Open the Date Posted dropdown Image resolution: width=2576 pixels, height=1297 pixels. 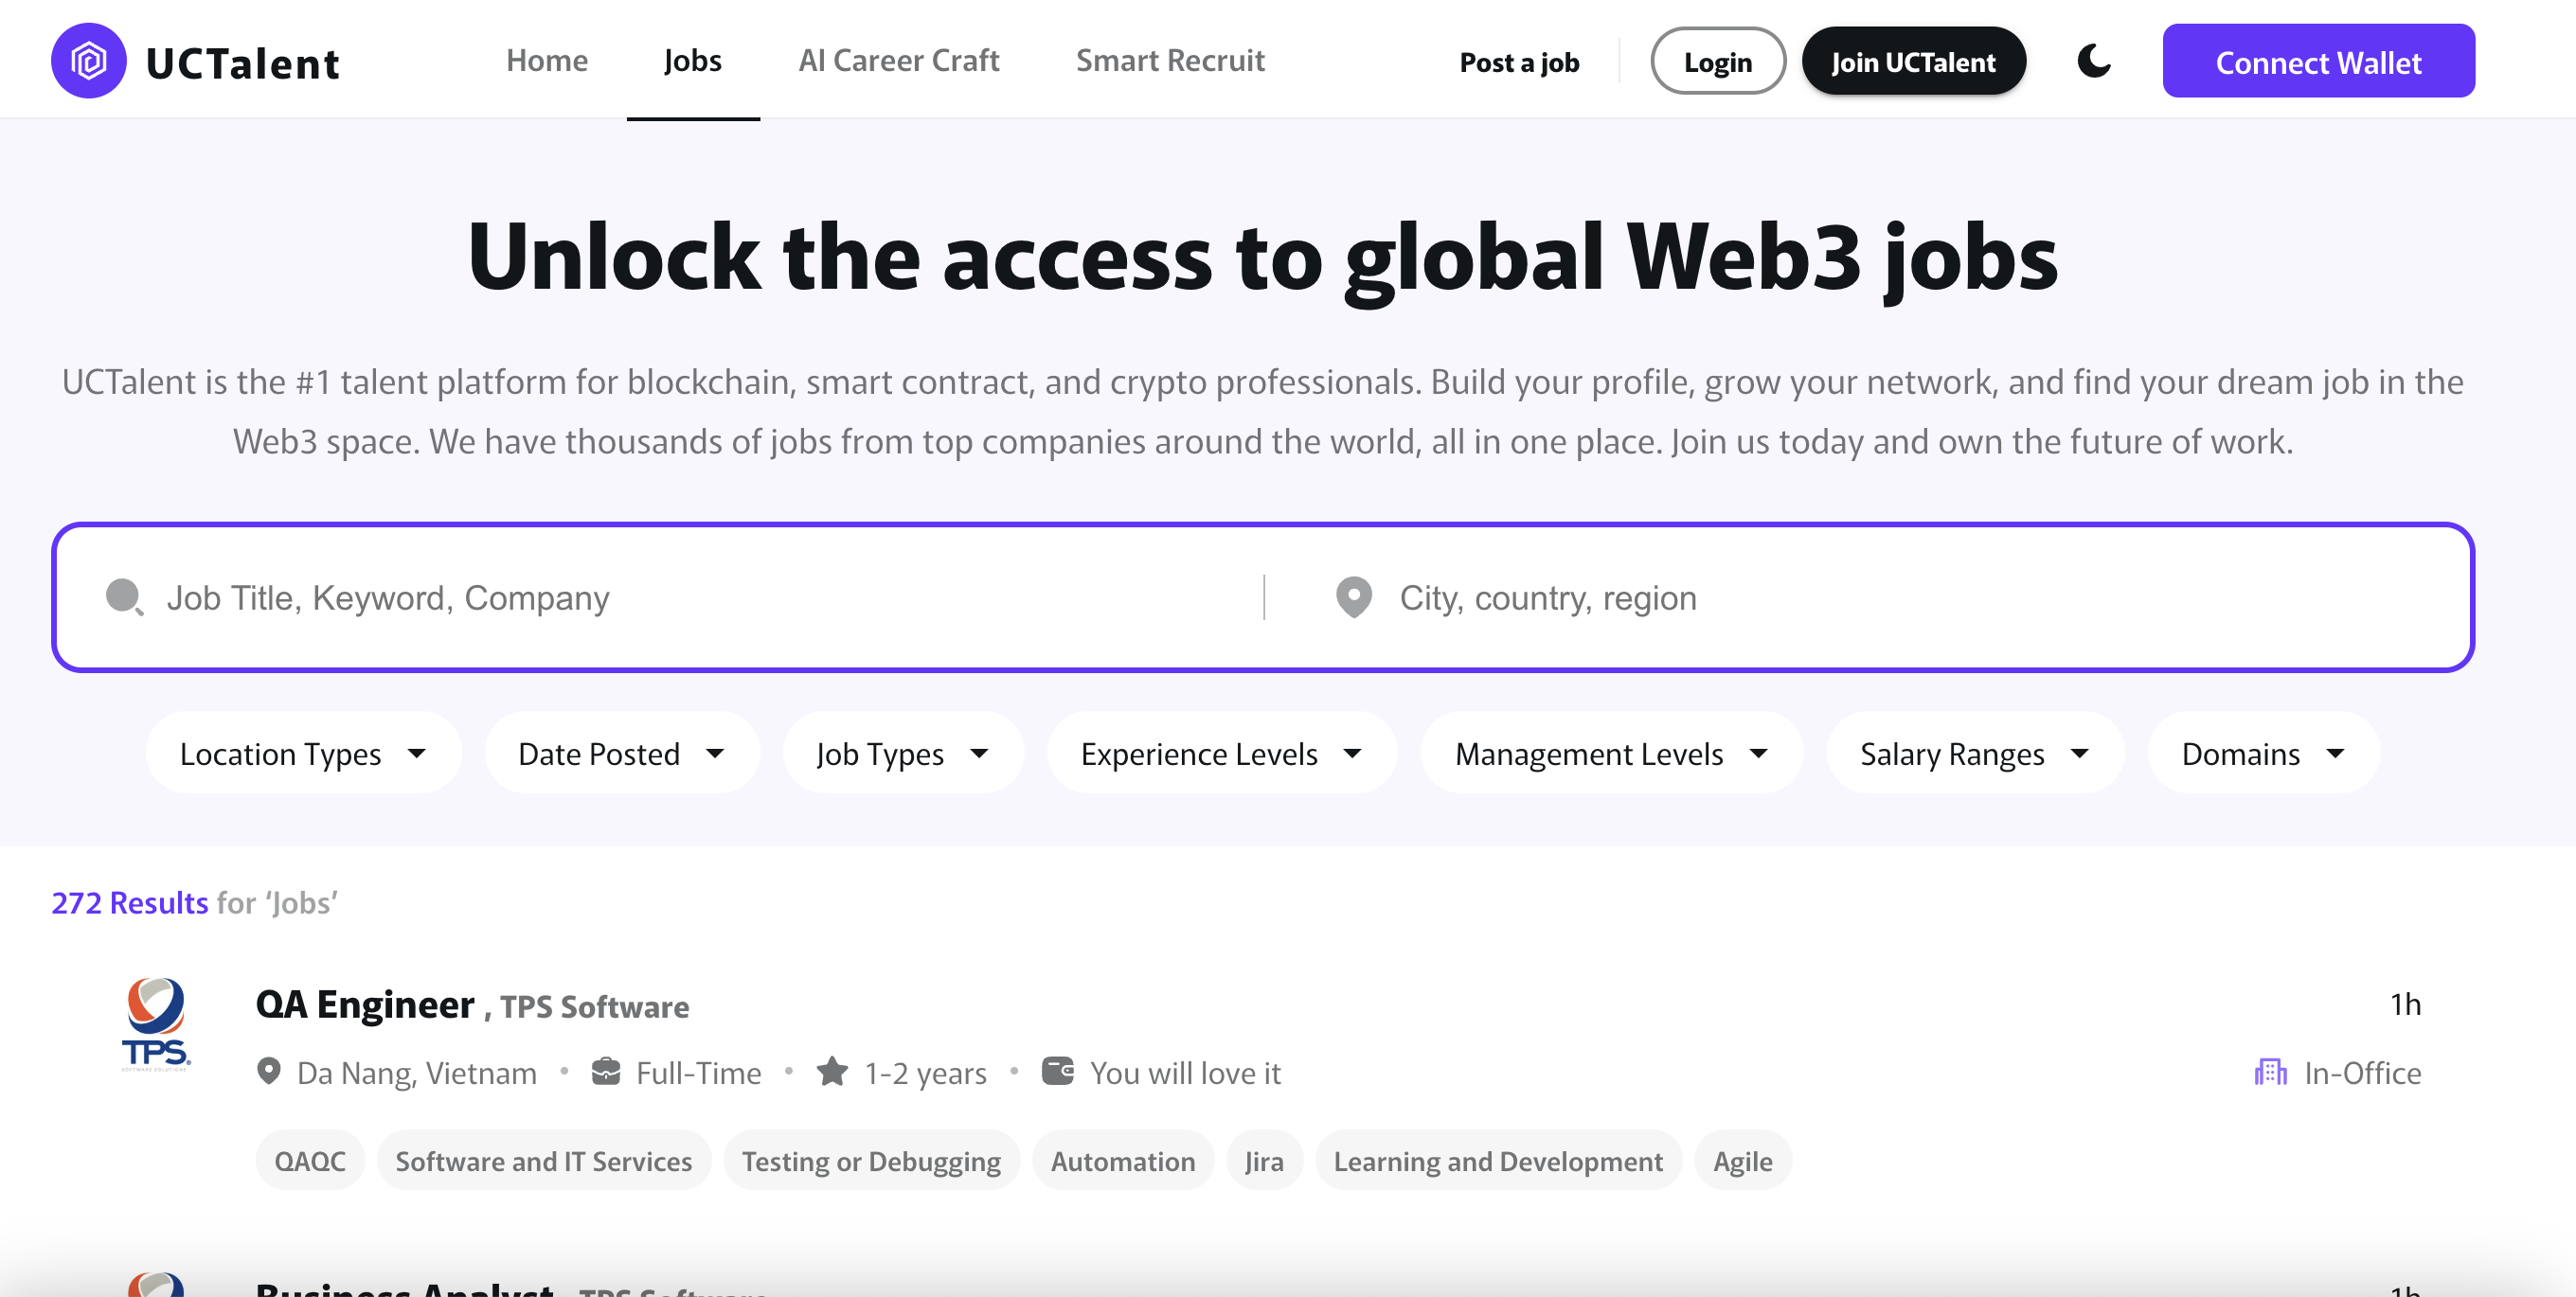621,753
